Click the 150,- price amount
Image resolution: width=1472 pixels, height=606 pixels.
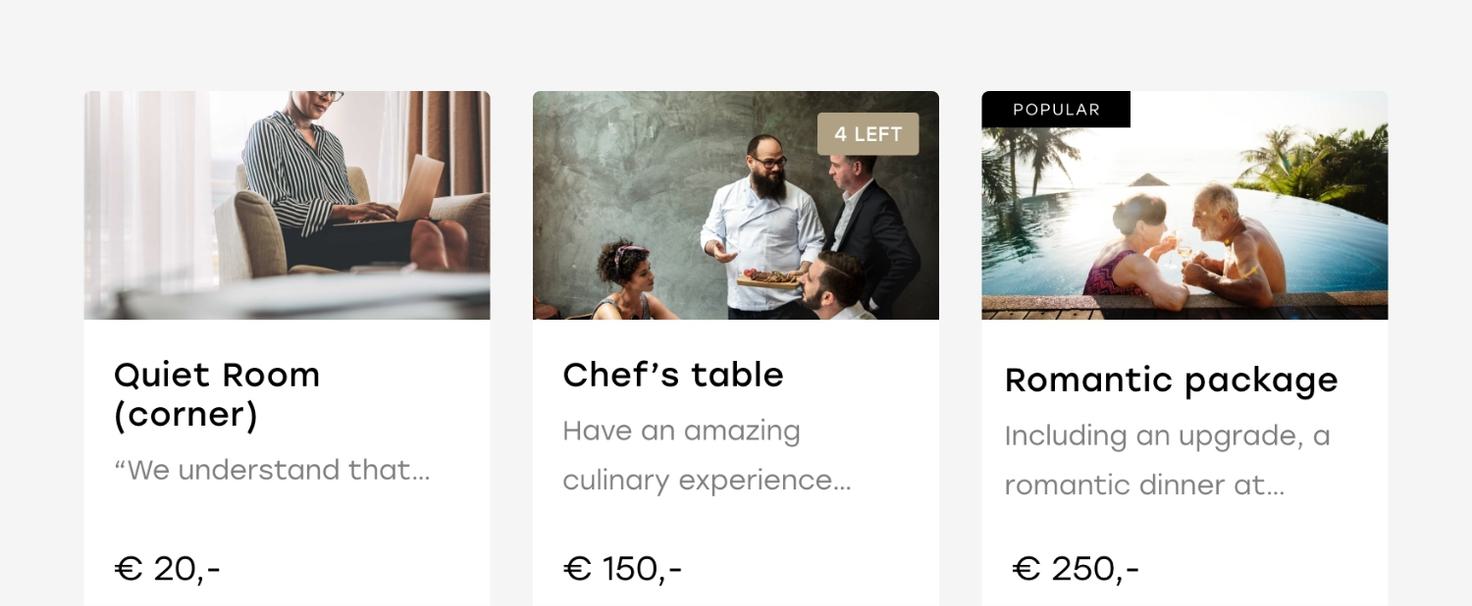[642, 569]
